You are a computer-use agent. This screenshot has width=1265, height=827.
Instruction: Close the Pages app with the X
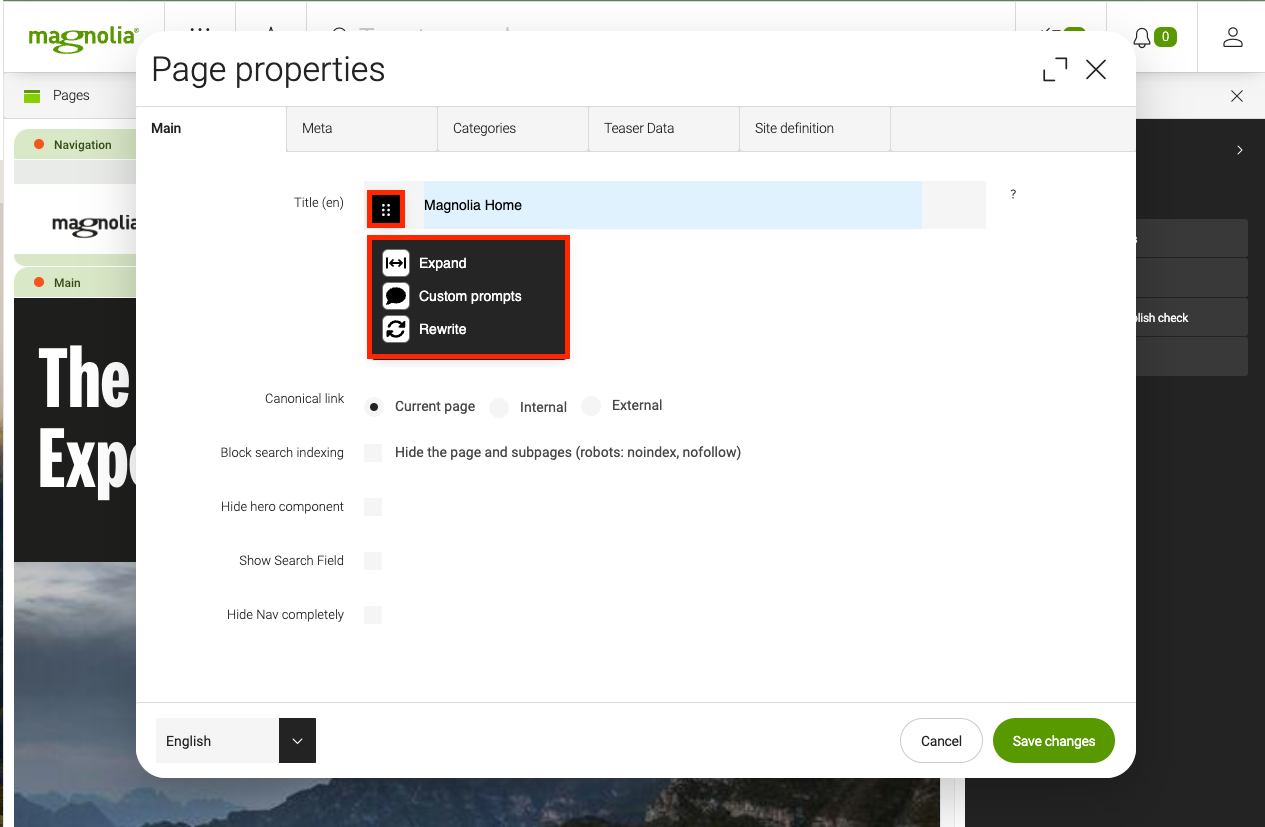(x=1237, y=96)
